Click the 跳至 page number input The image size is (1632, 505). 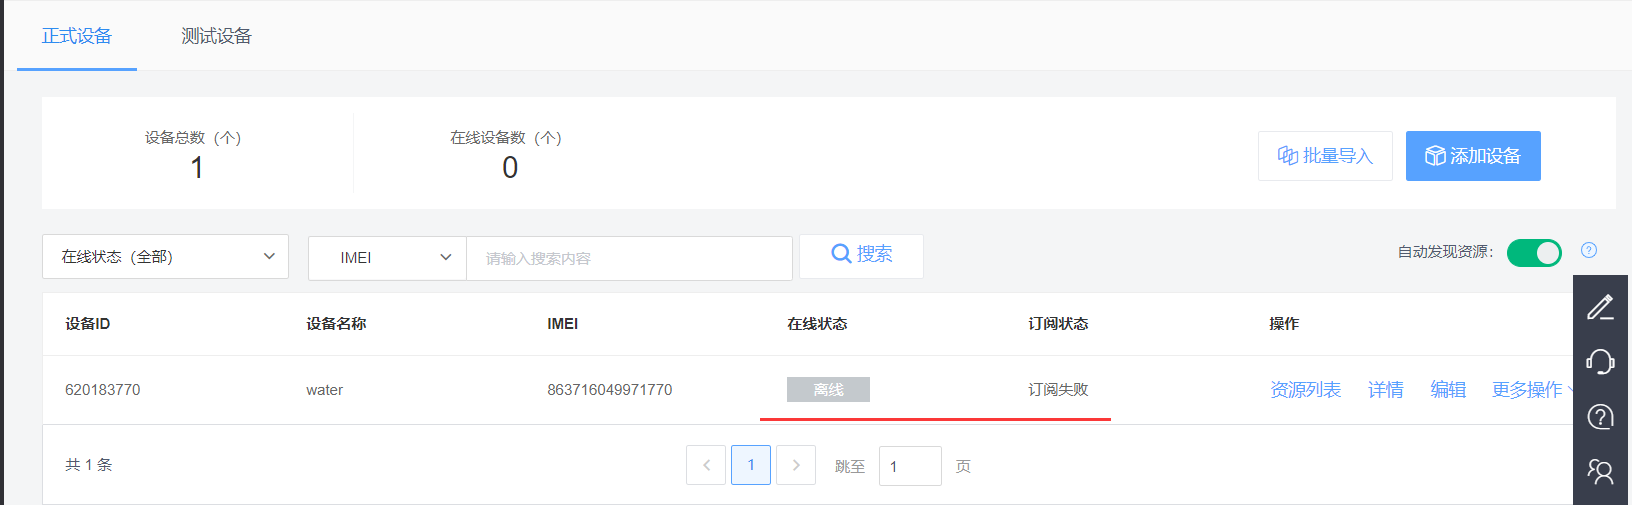click(910, 466)
